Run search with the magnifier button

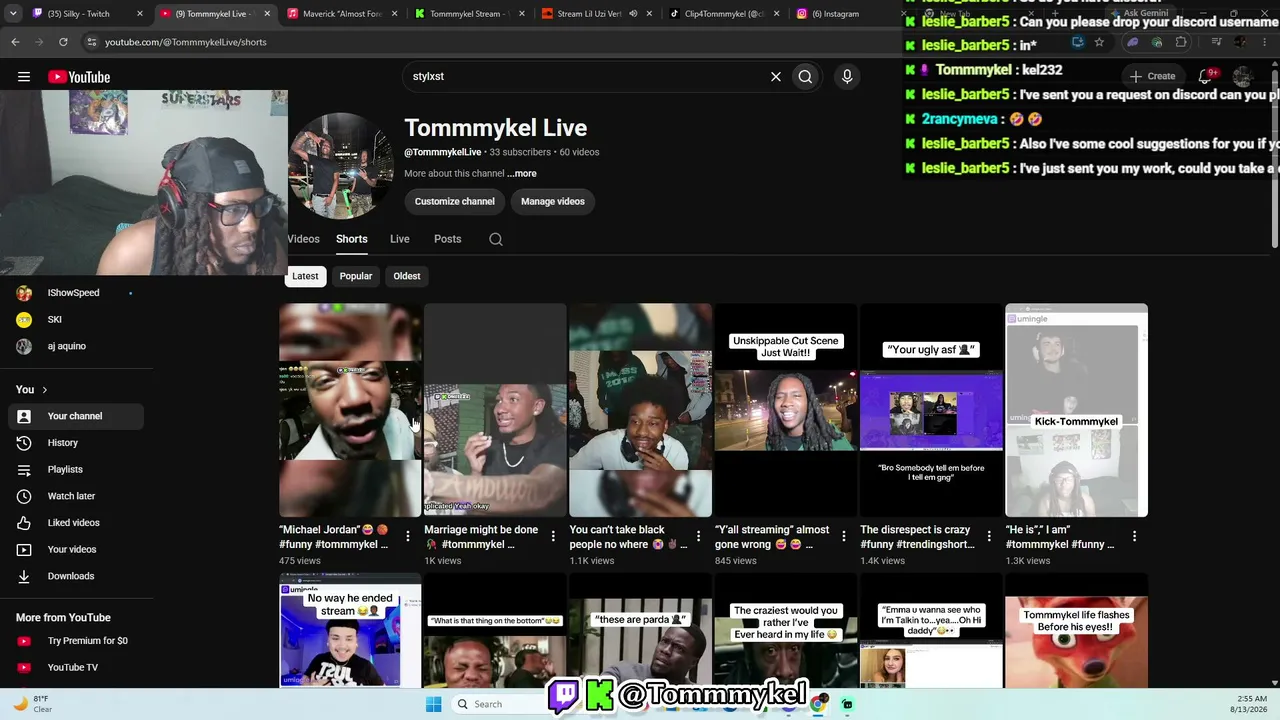tap(805, 77)
